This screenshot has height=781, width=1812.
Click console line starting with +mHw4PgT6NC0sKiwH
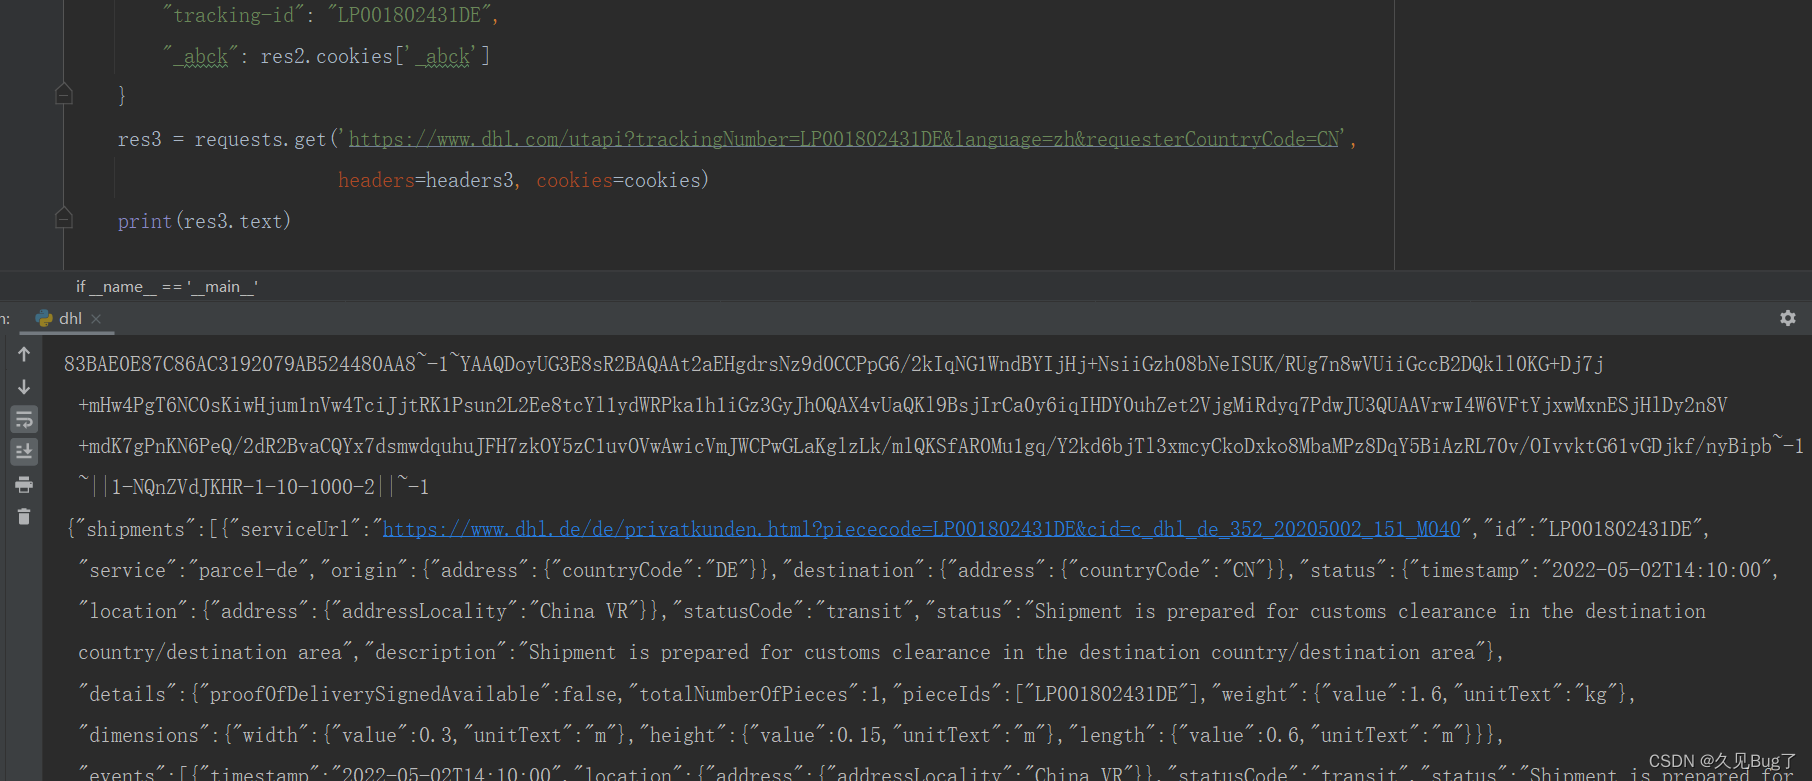click(903, 405)
